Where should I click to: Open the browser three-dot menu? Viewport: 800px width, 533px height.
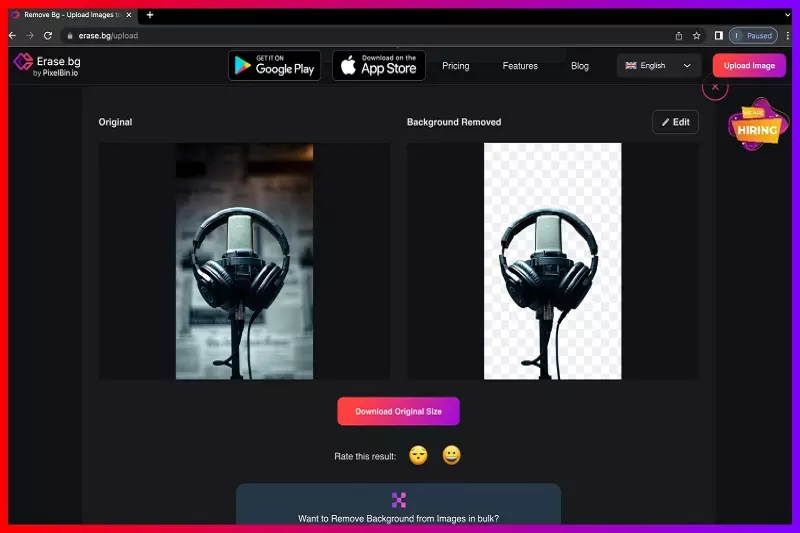[x=787, y=36]
